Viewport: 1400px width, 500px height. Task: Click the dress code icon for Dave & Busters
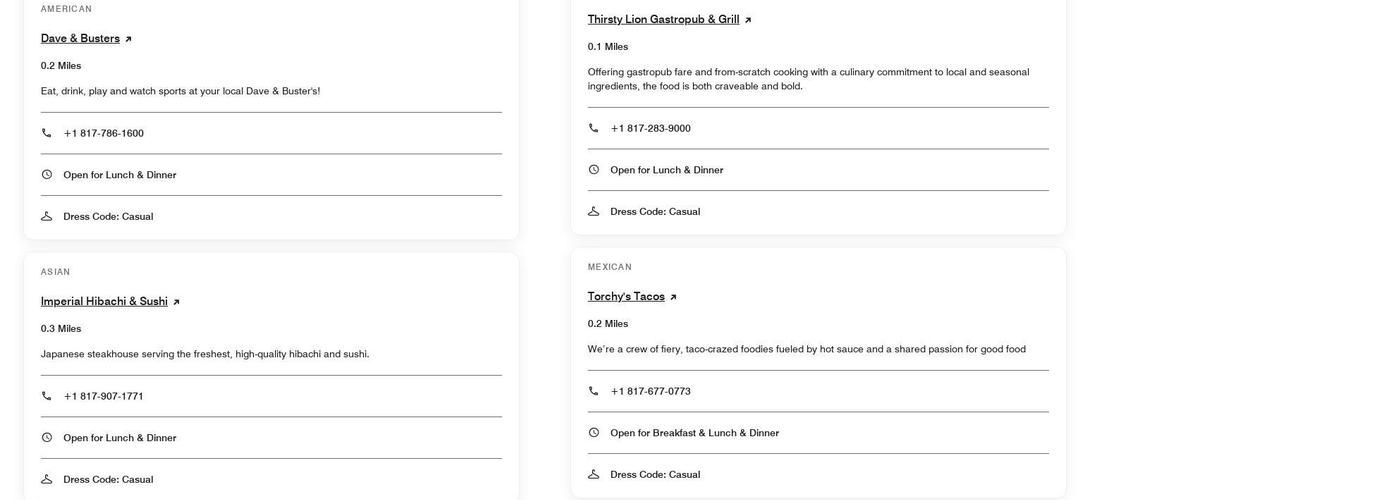click(x=46, y=216)
